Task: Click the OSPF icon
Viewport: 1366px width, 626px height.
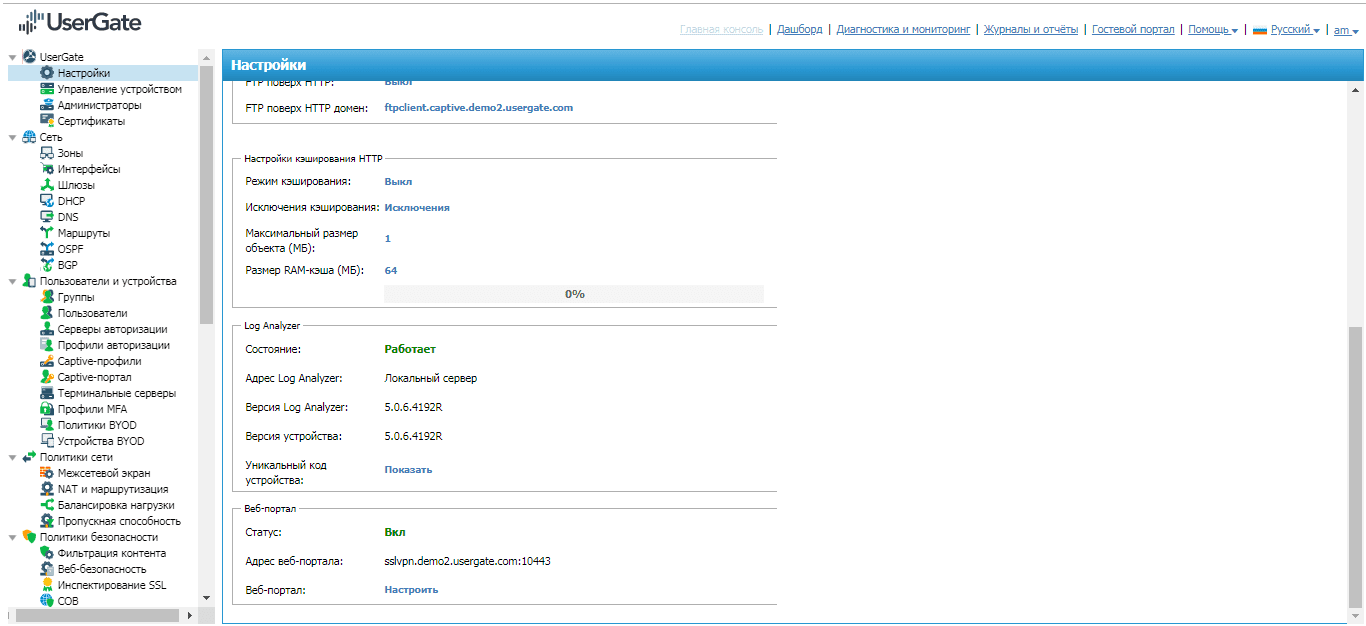Action: (x=47, y=249)
